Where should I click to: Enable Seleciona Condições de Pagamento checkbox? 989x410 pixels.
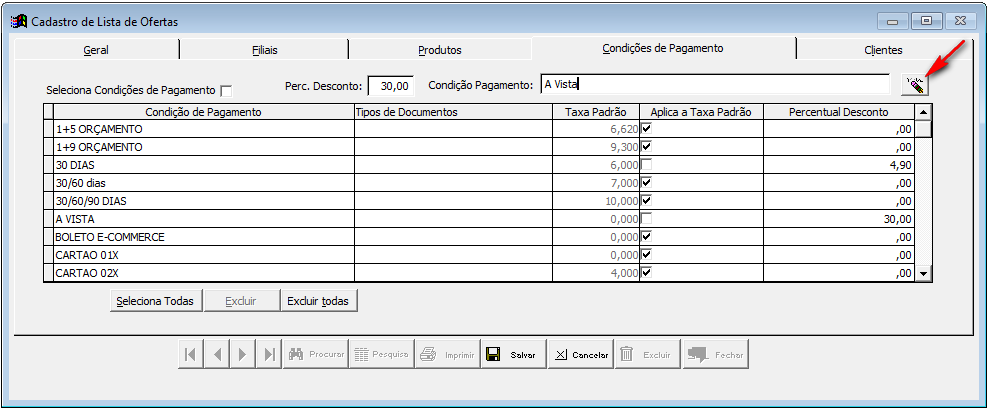[x=226, y=90]
